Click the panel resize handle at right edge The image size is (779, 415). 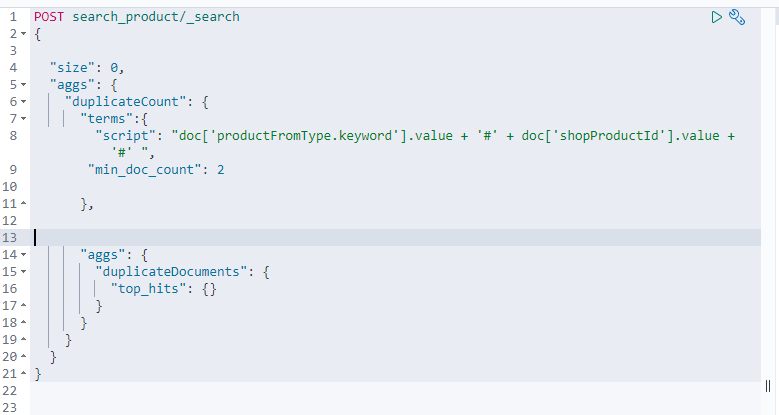(768, 386)
